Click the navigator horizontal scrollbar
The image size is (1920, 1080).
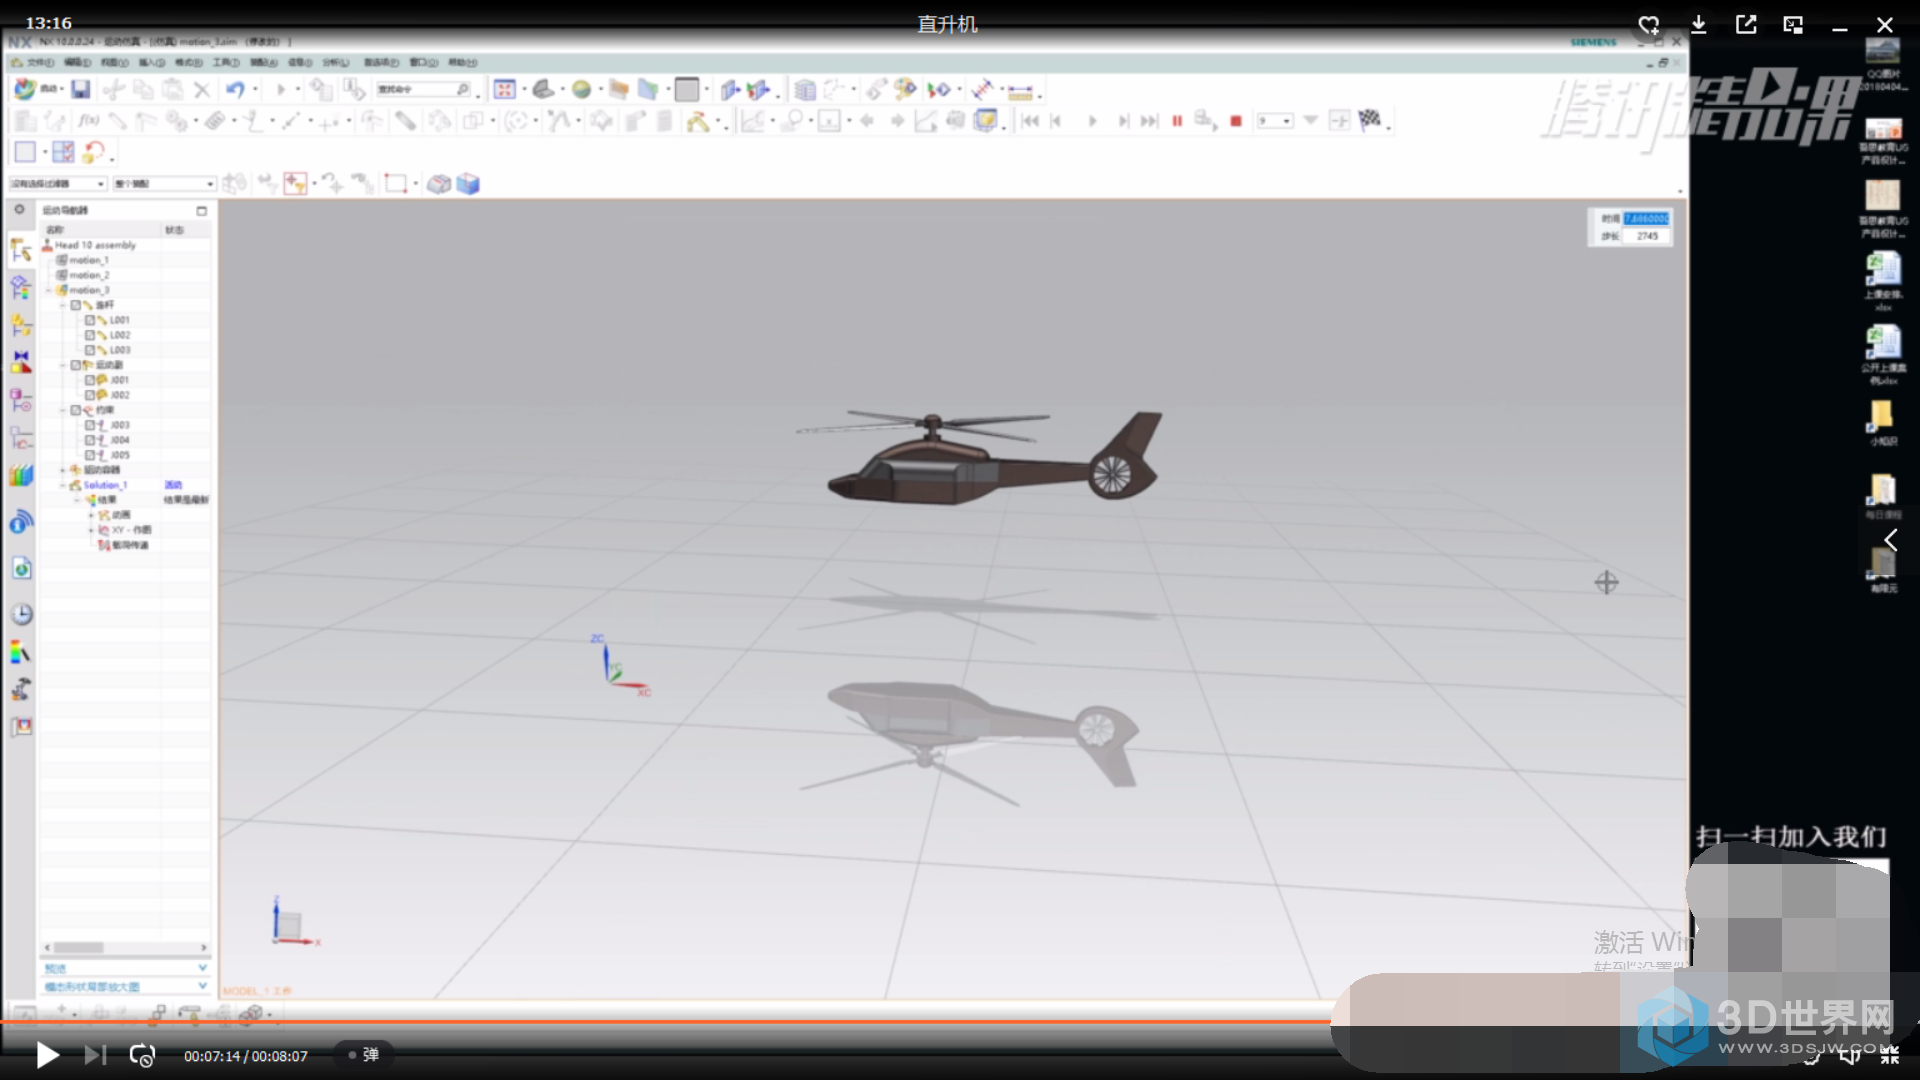click(125, 947)
